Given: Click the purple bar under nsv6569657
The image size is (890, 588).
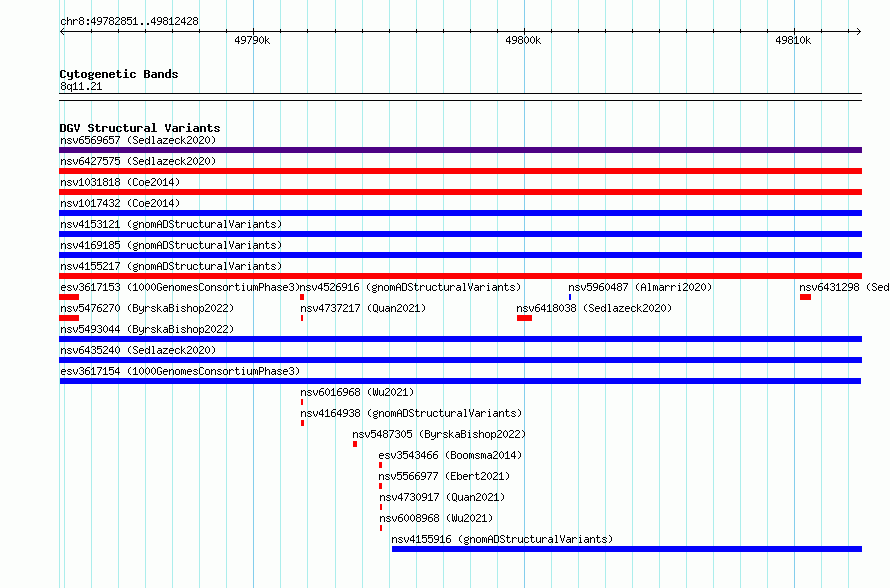Looking at the screenshot, I should point(460,150).
